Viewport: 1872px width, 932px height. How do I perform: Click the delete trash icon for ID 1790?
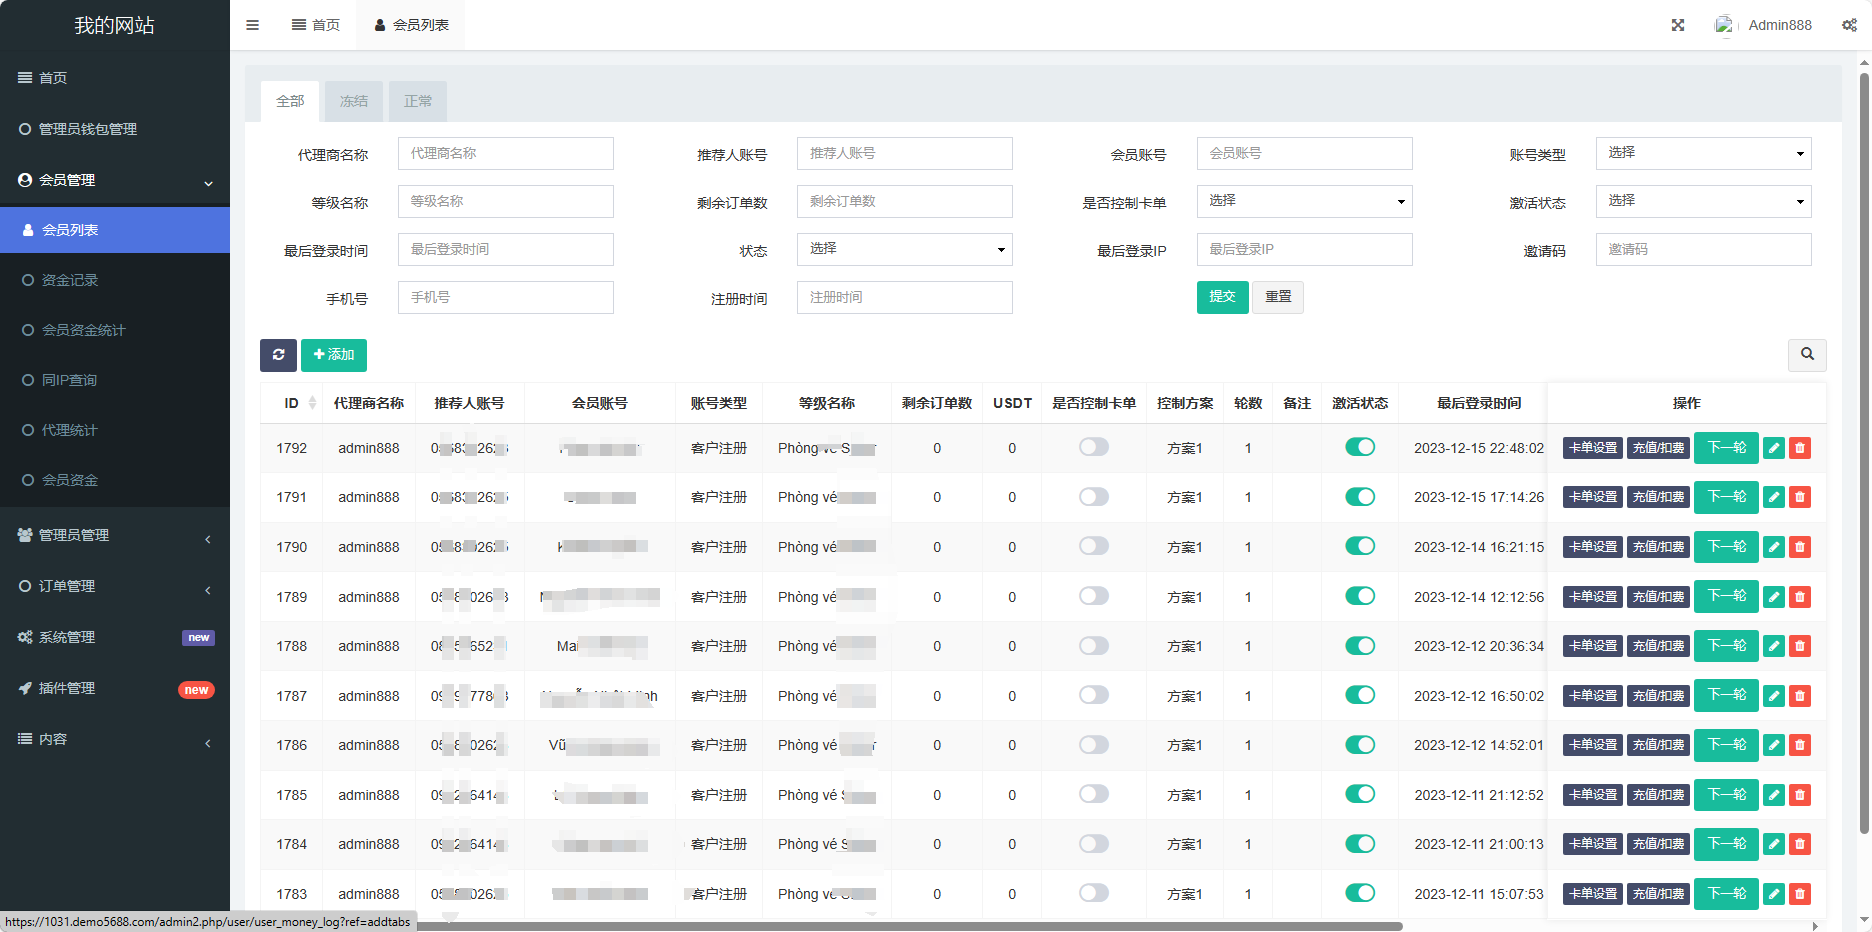[1800, 547]
